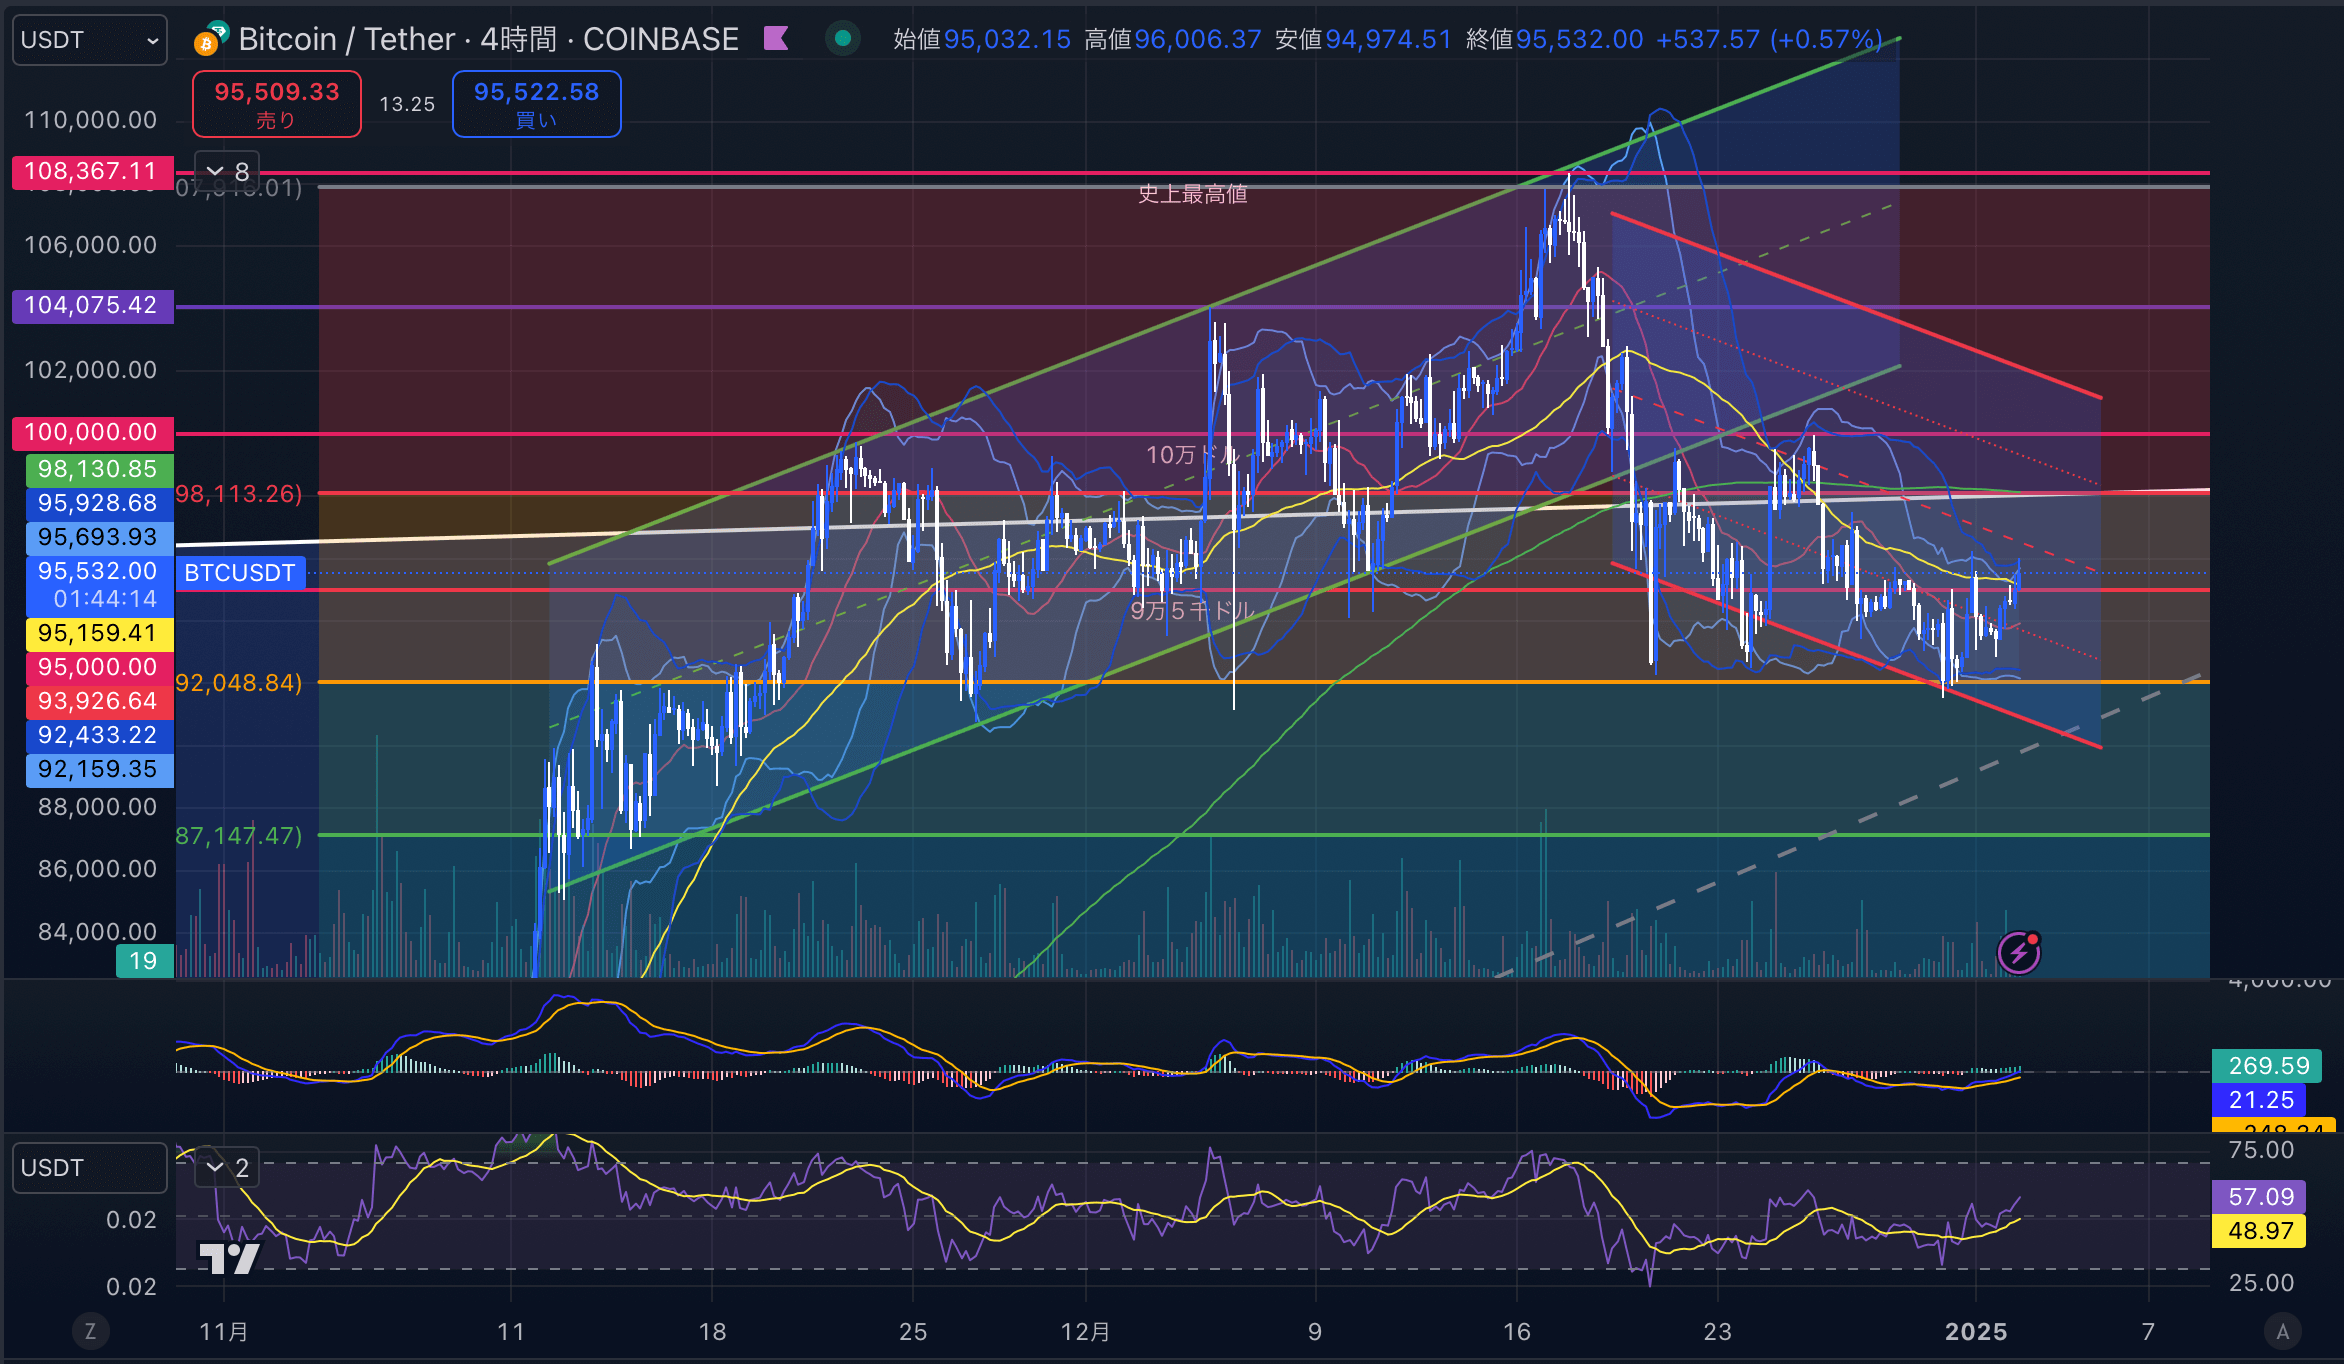Click the A auto-scale button at bottom right
Viewport: 2344px width, 1364px height.
tap(2282, 1331)
